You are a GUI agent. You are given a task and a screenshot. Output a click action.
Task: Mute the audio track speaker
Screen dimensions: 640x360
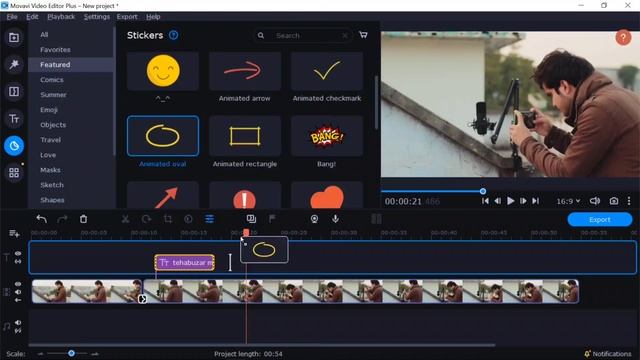18,322
